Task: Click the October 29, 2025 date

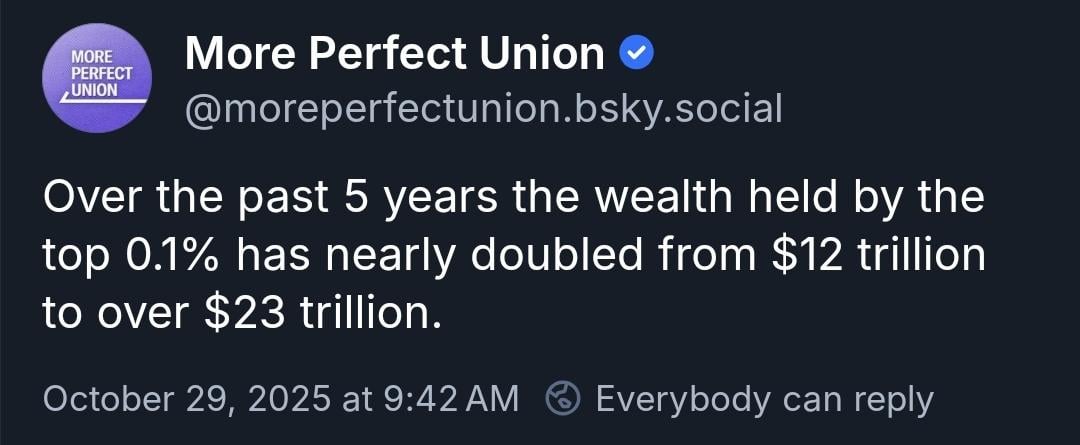Action: pyautogui.click(x=188, y=399)
